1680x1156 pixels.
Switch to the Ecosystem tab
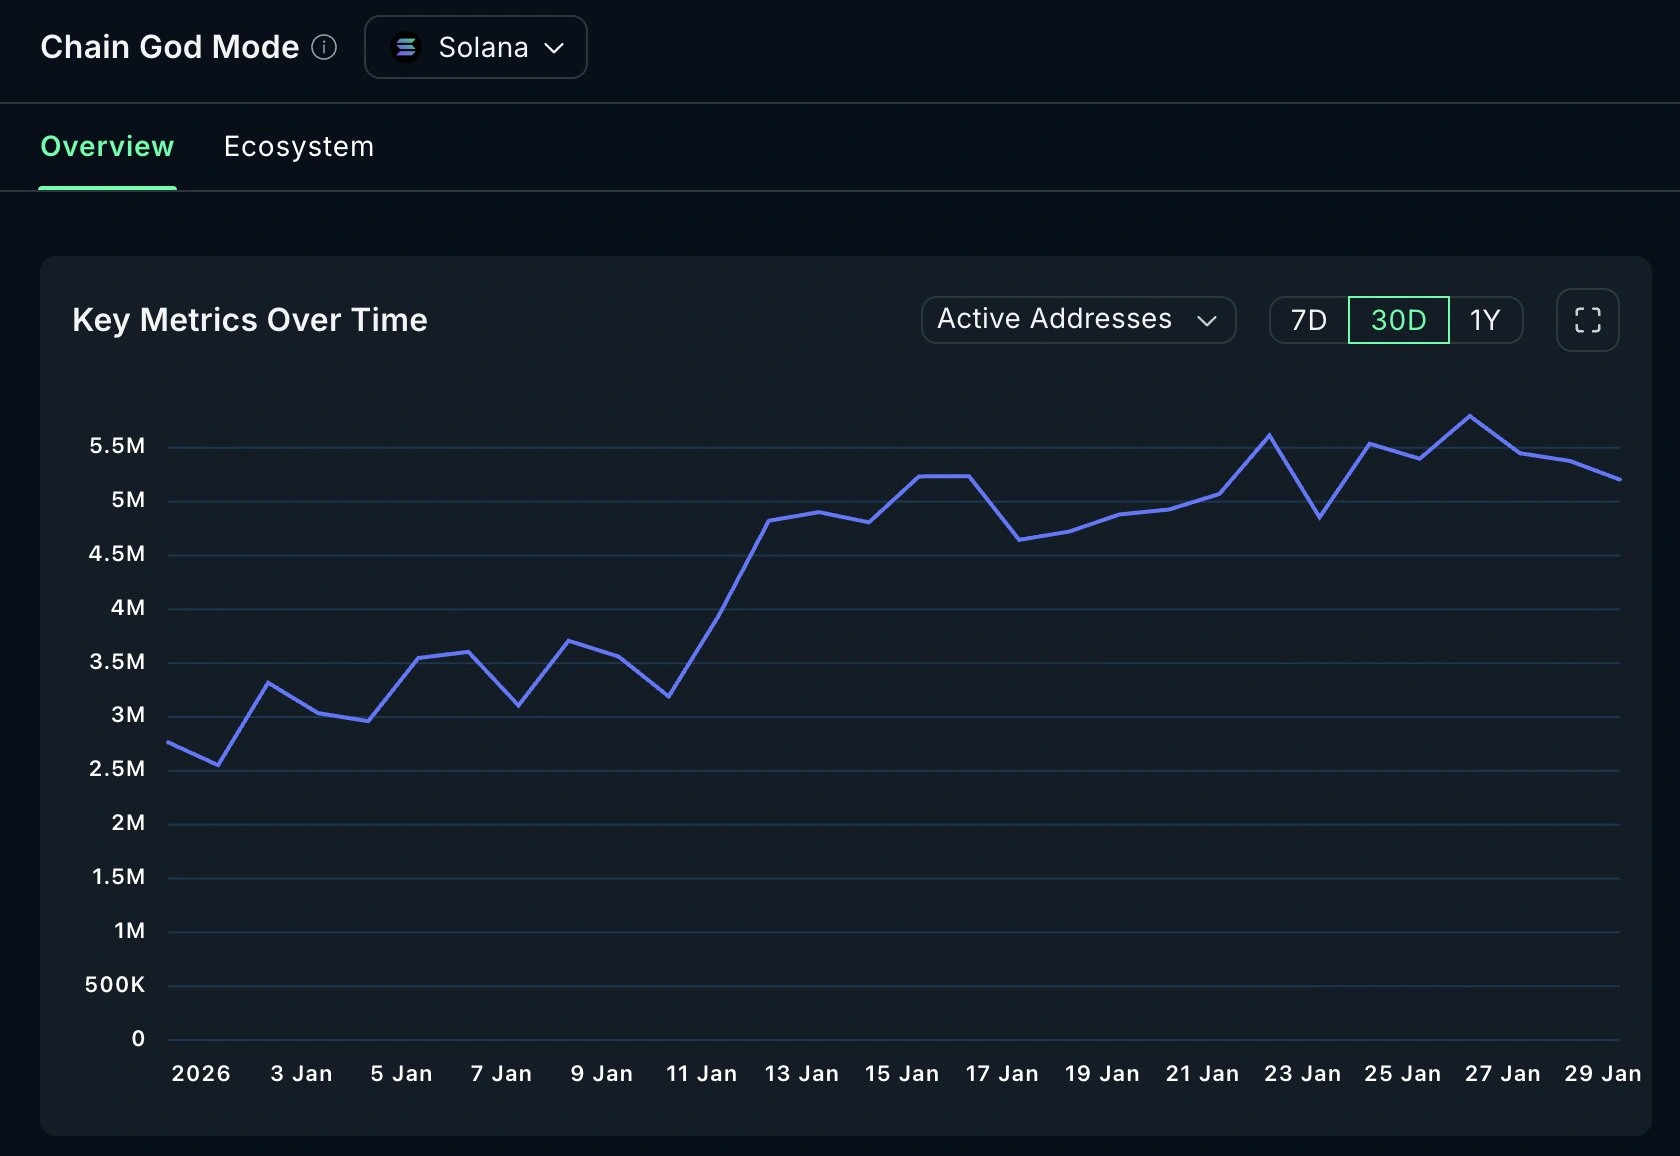298,147
